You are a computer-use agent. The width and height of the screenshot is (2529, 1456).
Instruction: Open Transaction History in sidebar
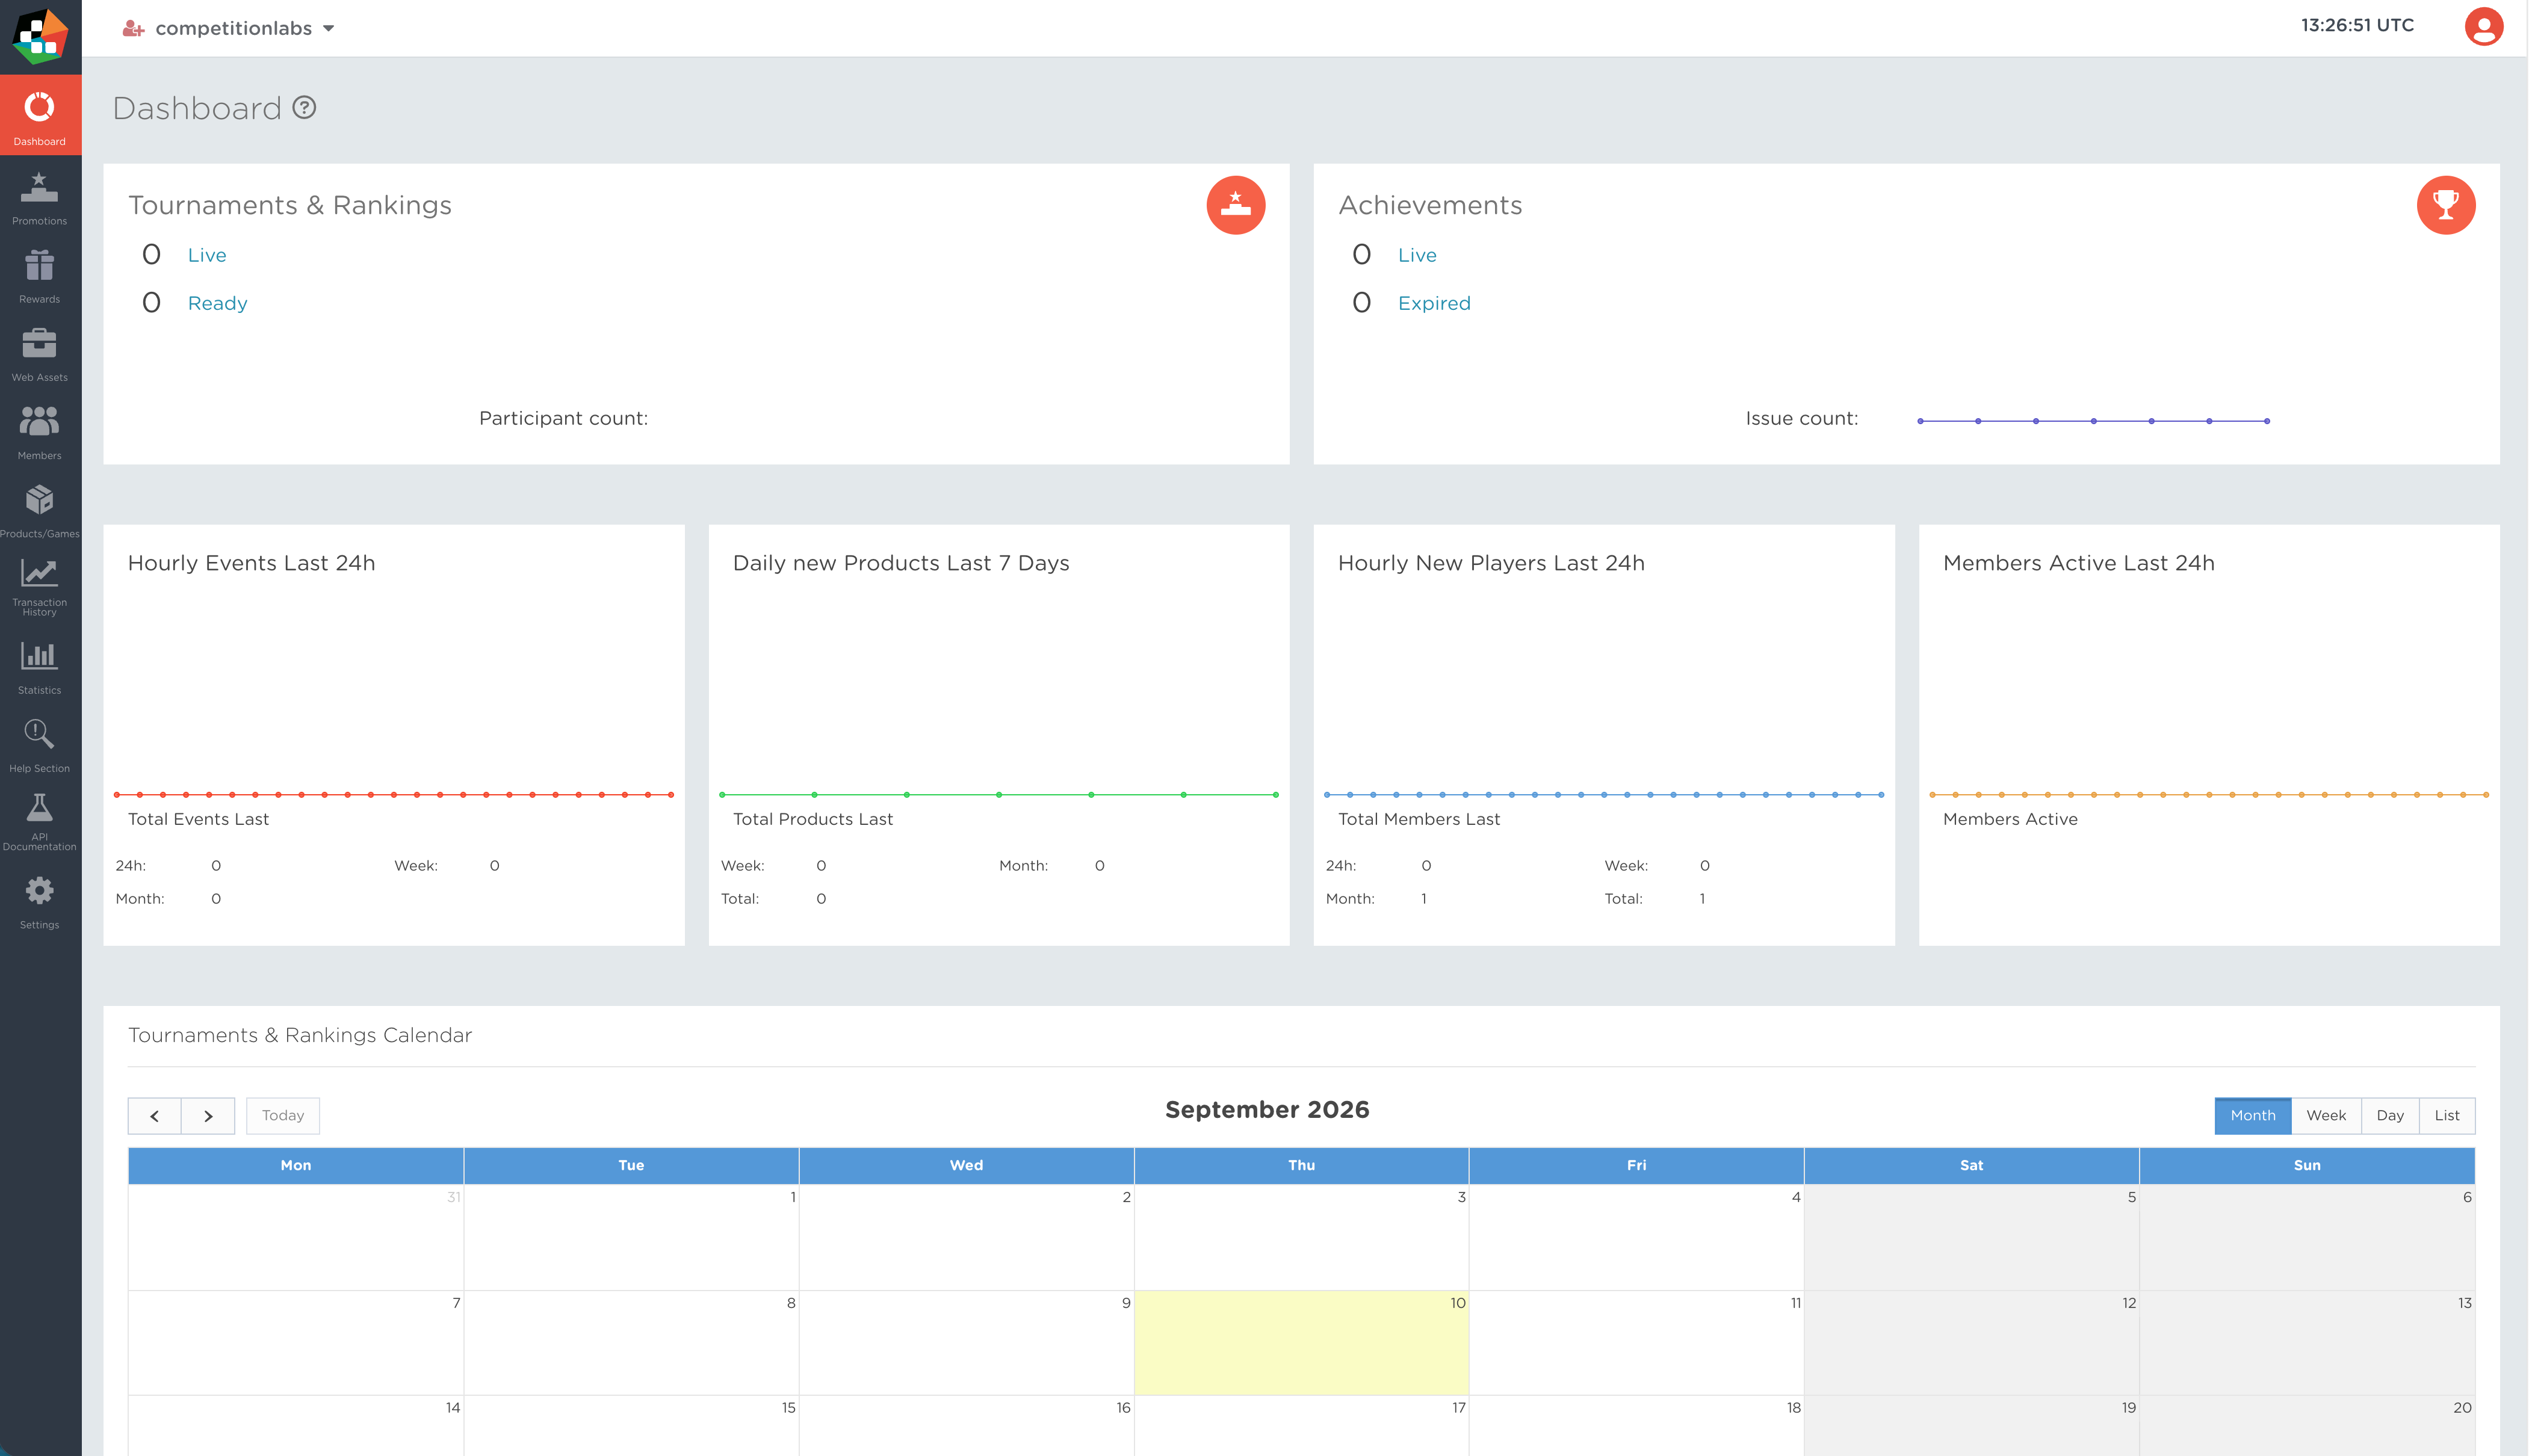(40, 588)
